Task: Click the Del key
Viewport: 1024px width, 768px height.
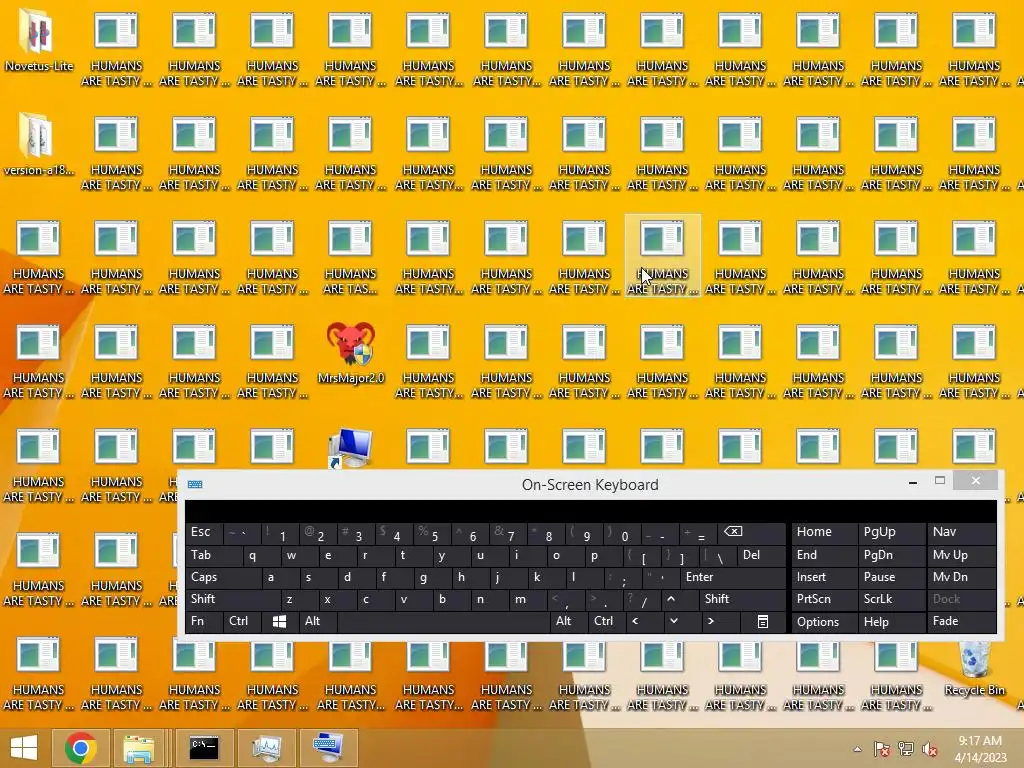Action: (x=761, y=556)
